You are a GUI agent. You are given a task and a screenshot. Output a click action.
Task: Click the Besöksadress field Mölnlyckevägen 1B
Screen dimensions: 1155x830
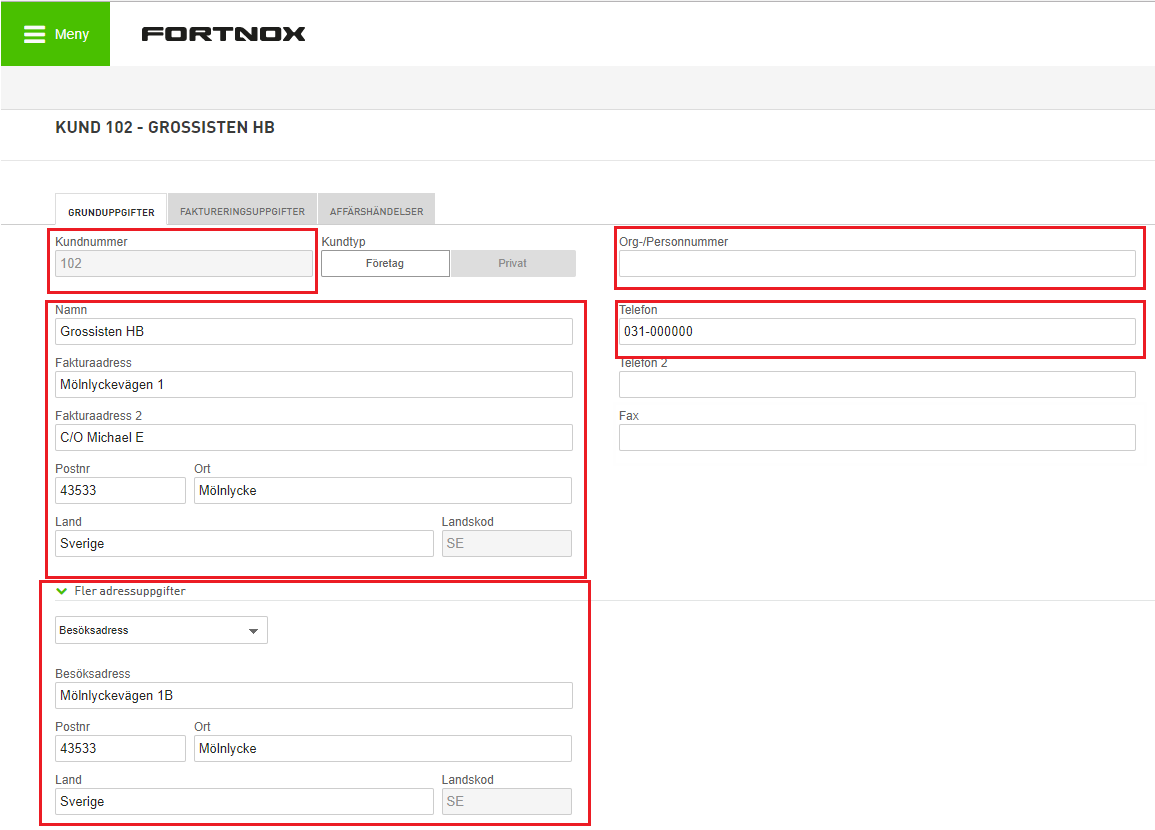pyautogui.click(x=314, y=695)
